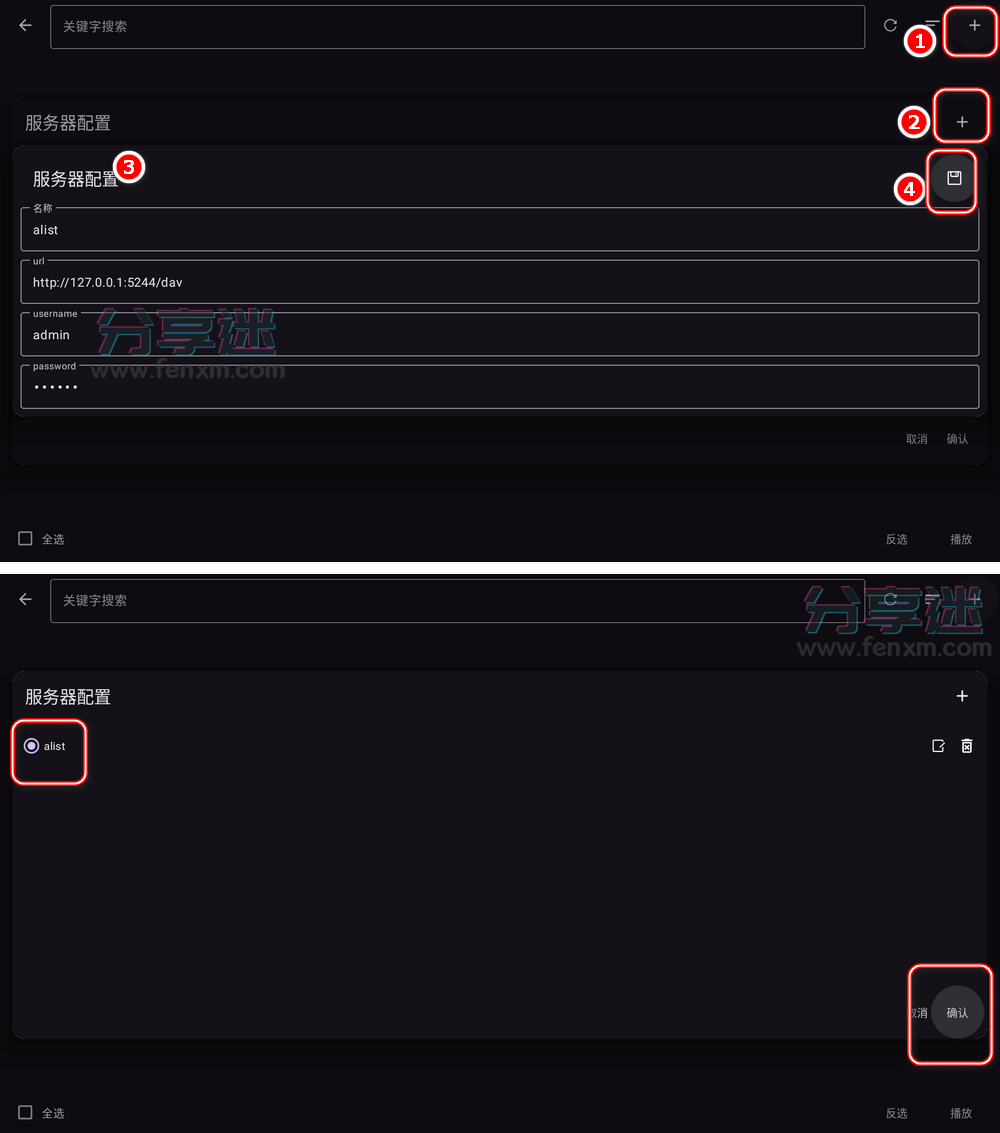This screenshot has height=1133, width=1000.
Task: Click the password input field
Action: click(x=499, y=387)
